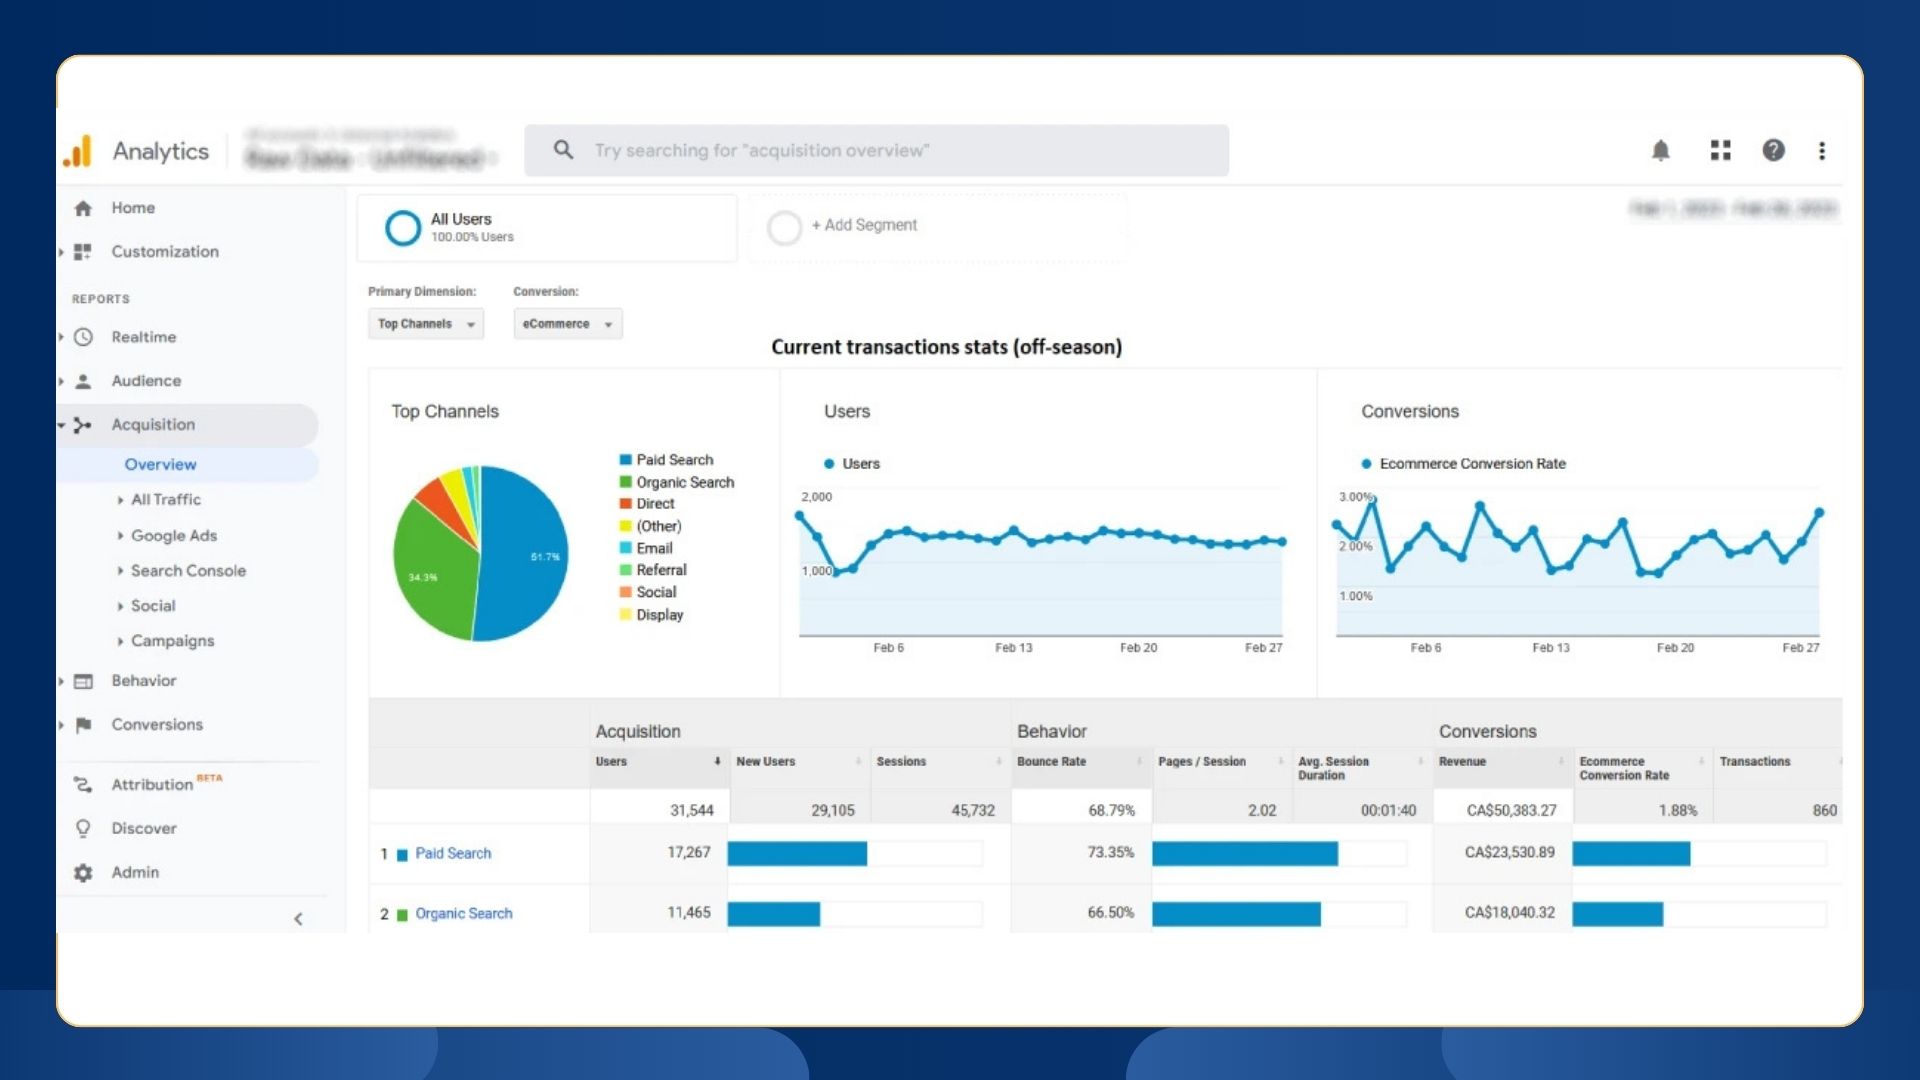Click the help question mark icon
1920x1080 pixels.
point(1773,150)
